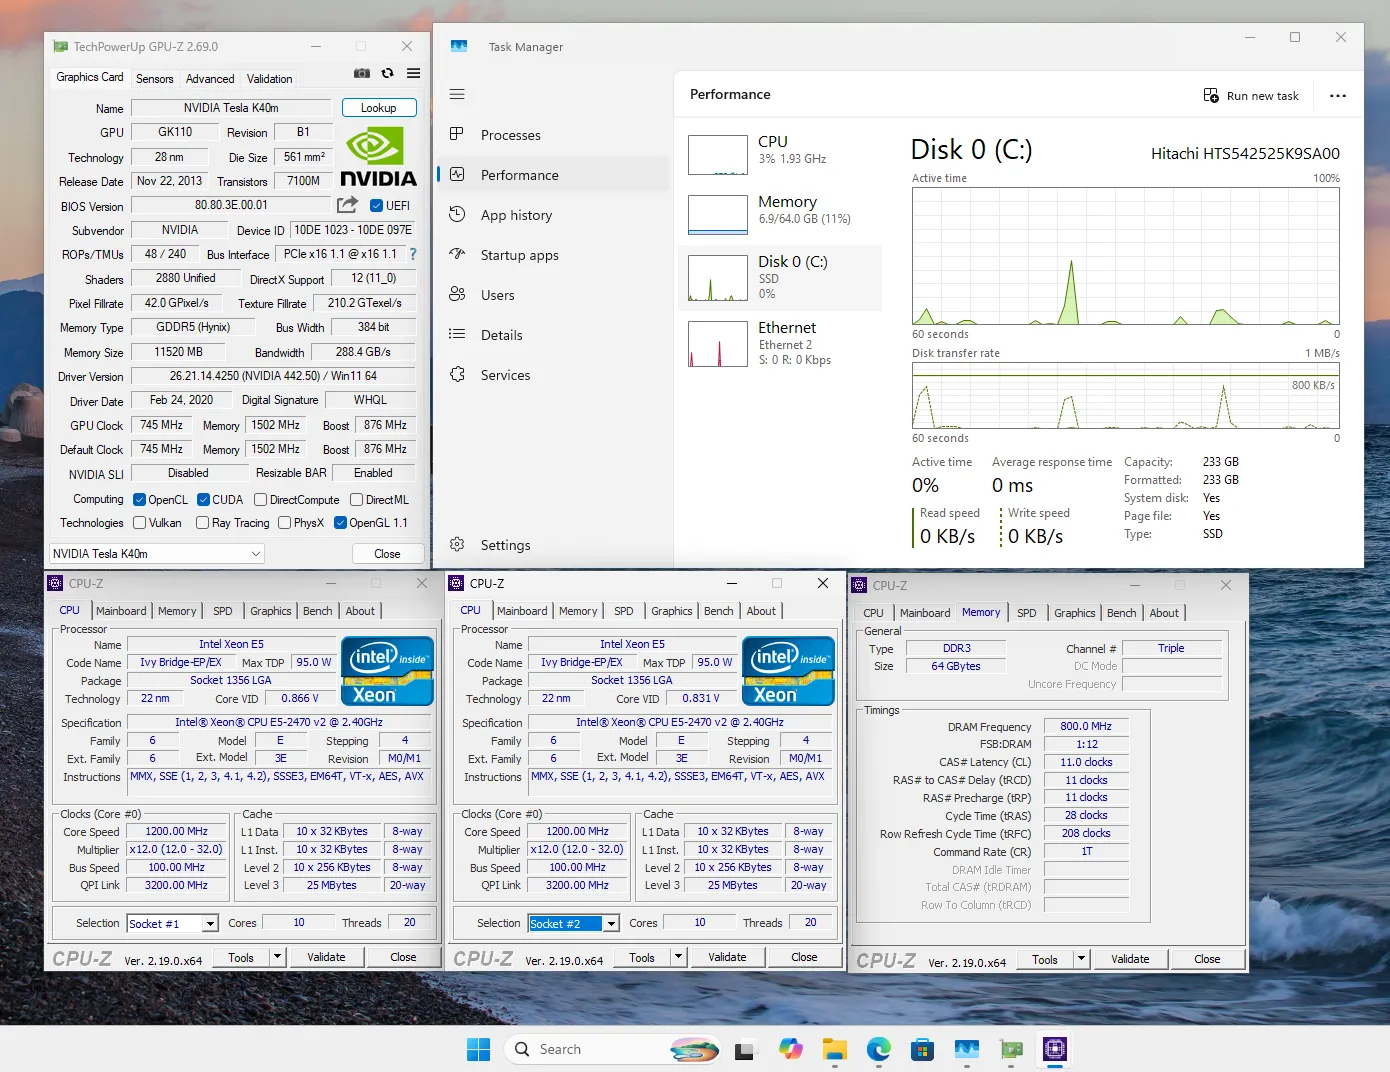Click the Lookup button
The width and height of the screenshot is (1390, 1072).
(x=378, y=108)
